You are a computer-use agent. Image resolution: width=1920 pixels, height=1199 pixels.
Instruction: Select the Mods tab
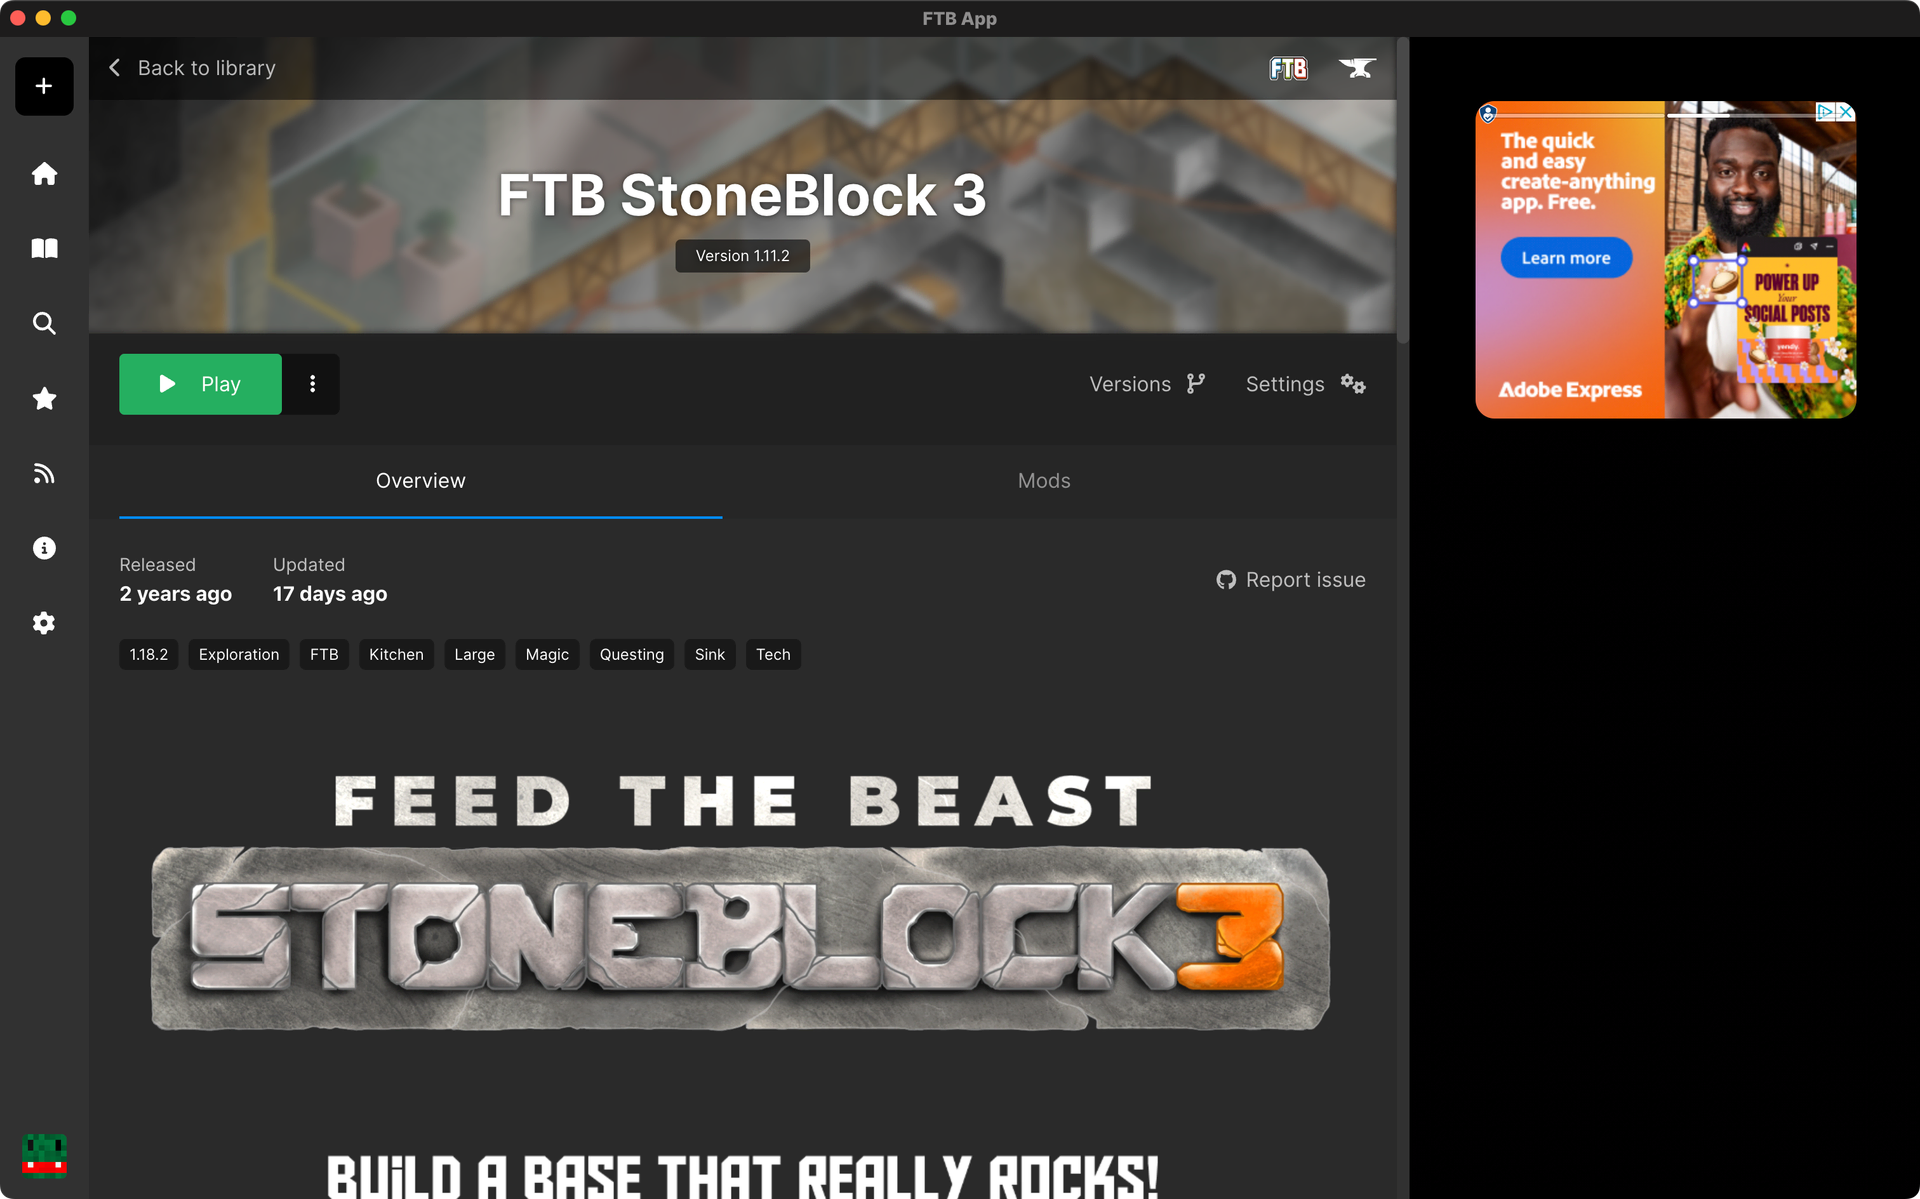click(x=1044, y=481)
